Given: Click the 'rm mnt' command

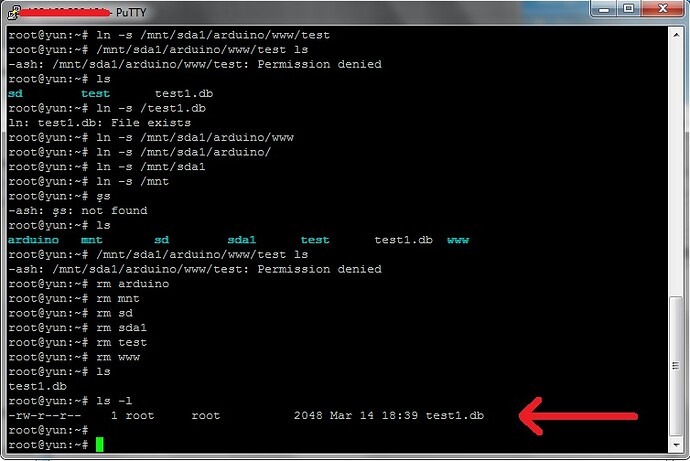Looking at the screenshot, I should (x=118, y=298).
